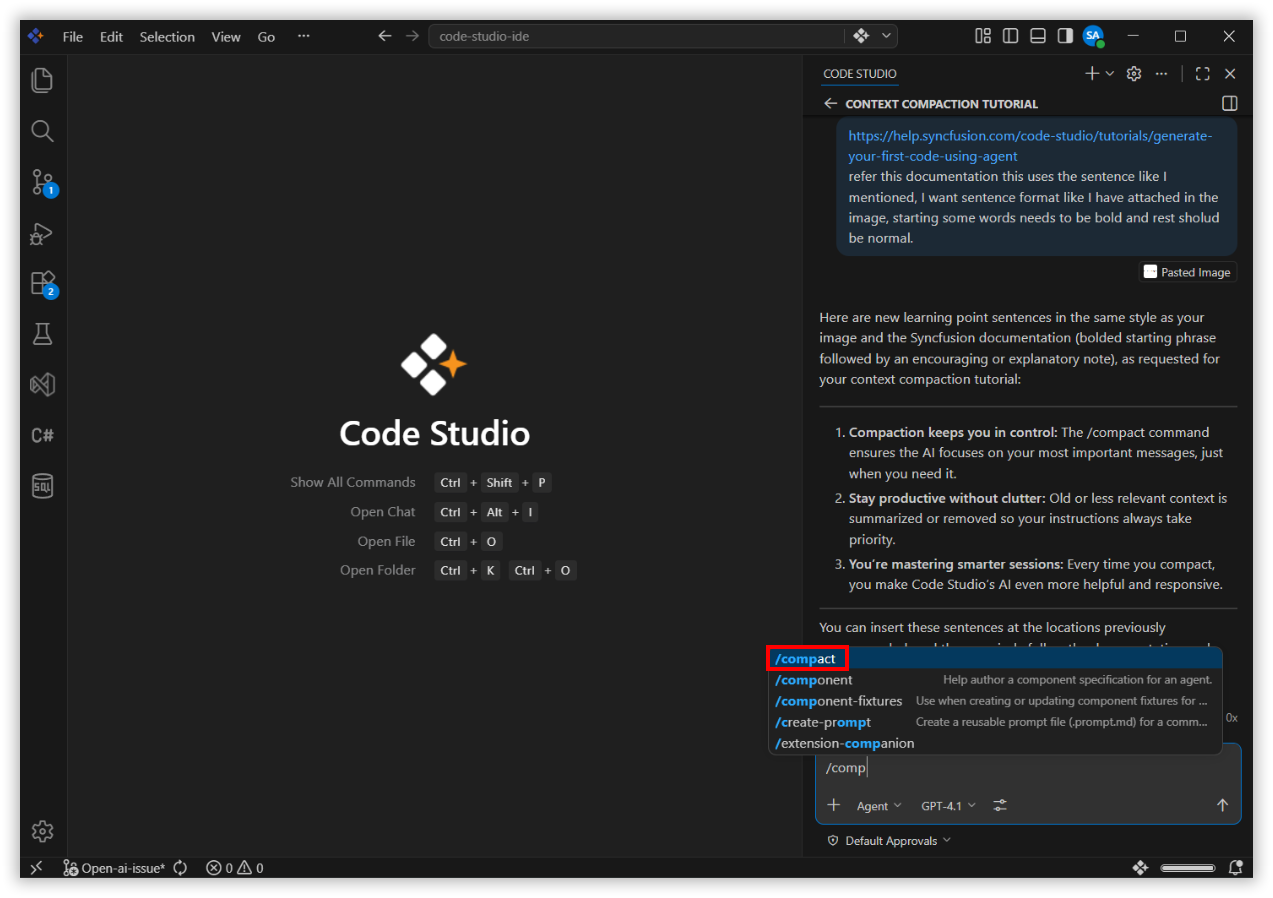1273x898 pixels.
Task: Expand the command center dropdown chevron
Action: coord(886,36)
